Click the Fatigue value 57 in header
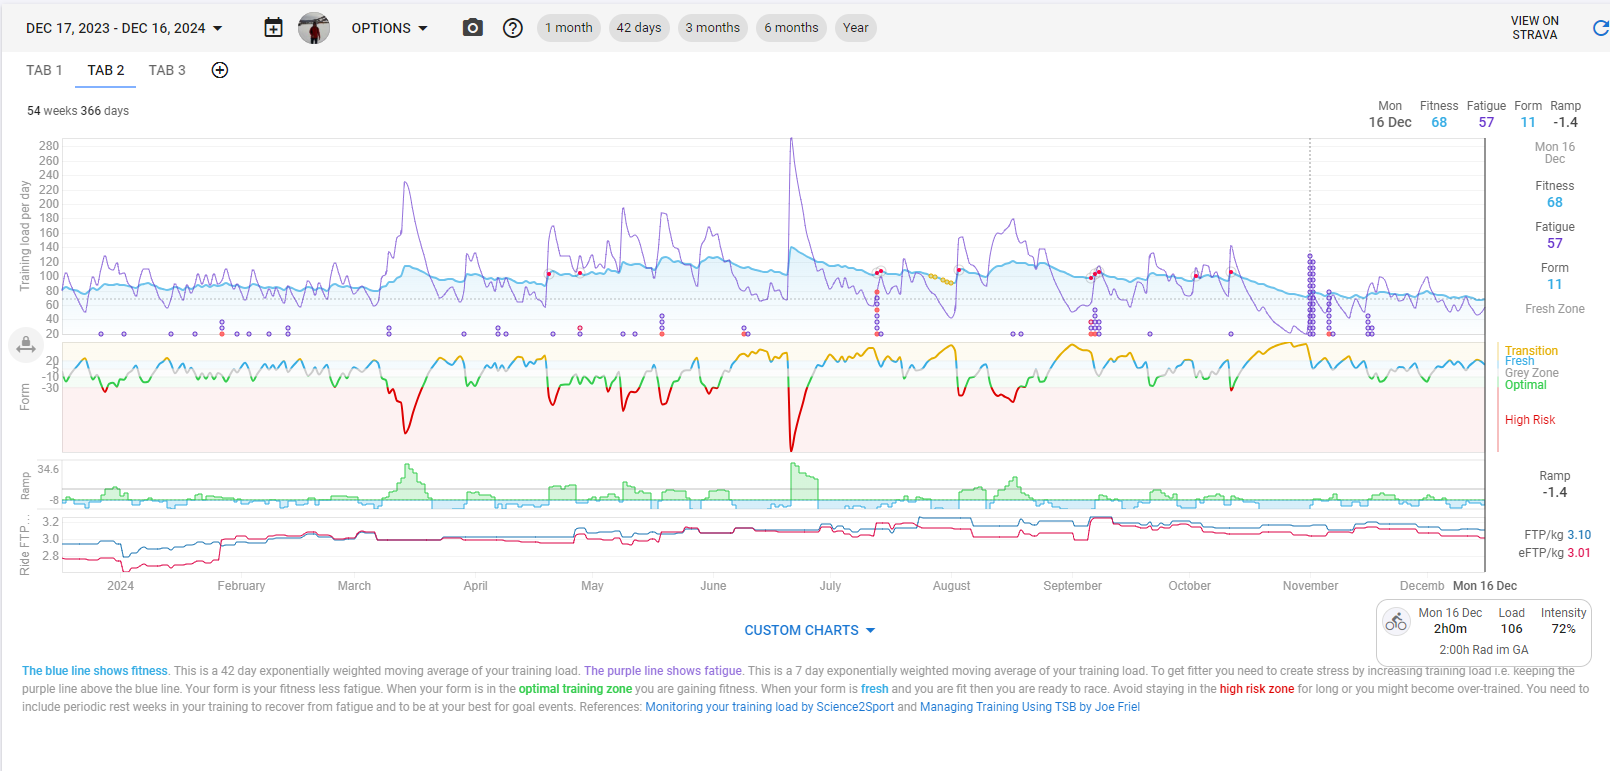 point(1486,122)
